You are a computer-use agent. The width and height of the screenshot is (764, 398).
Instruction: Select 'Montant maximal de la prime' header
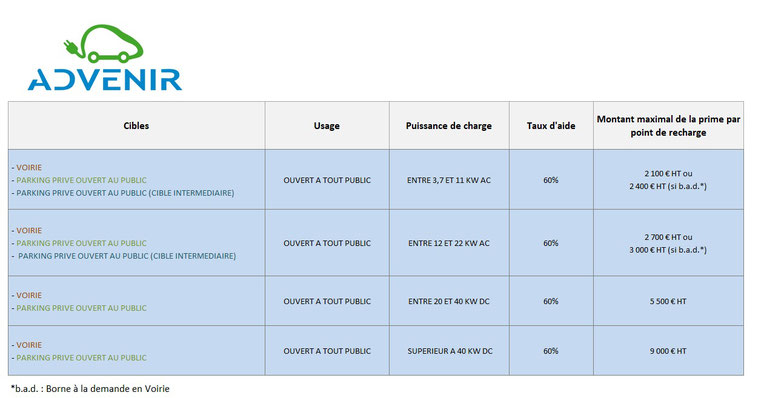(x=668, y=126)
